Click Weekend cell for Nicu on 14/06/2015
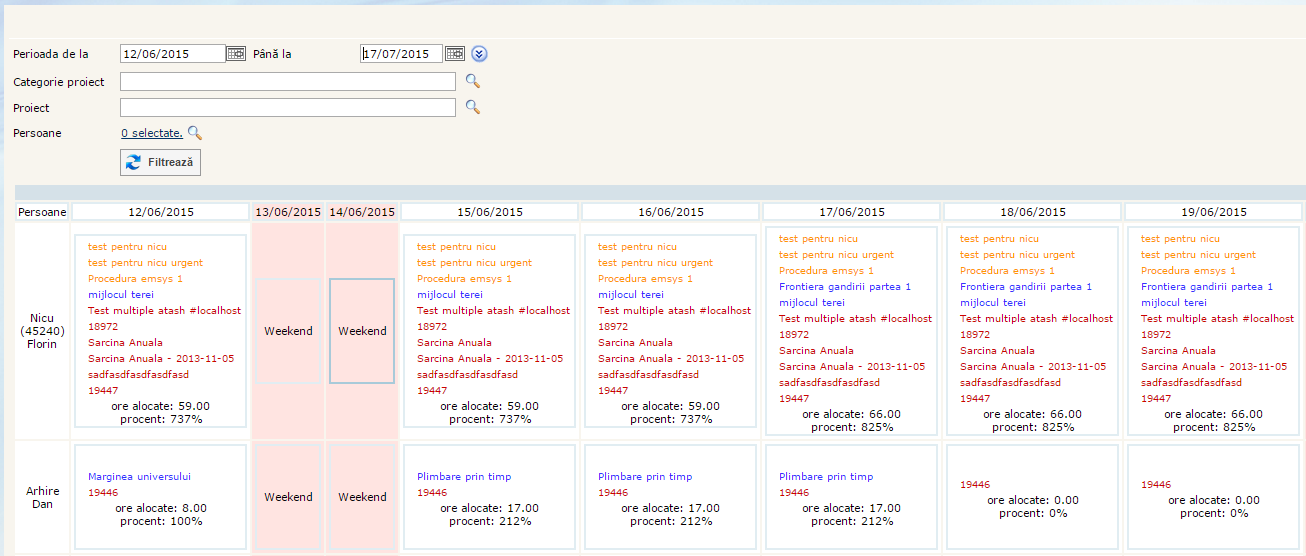The image size is (1306, 556). coord(362,331)
